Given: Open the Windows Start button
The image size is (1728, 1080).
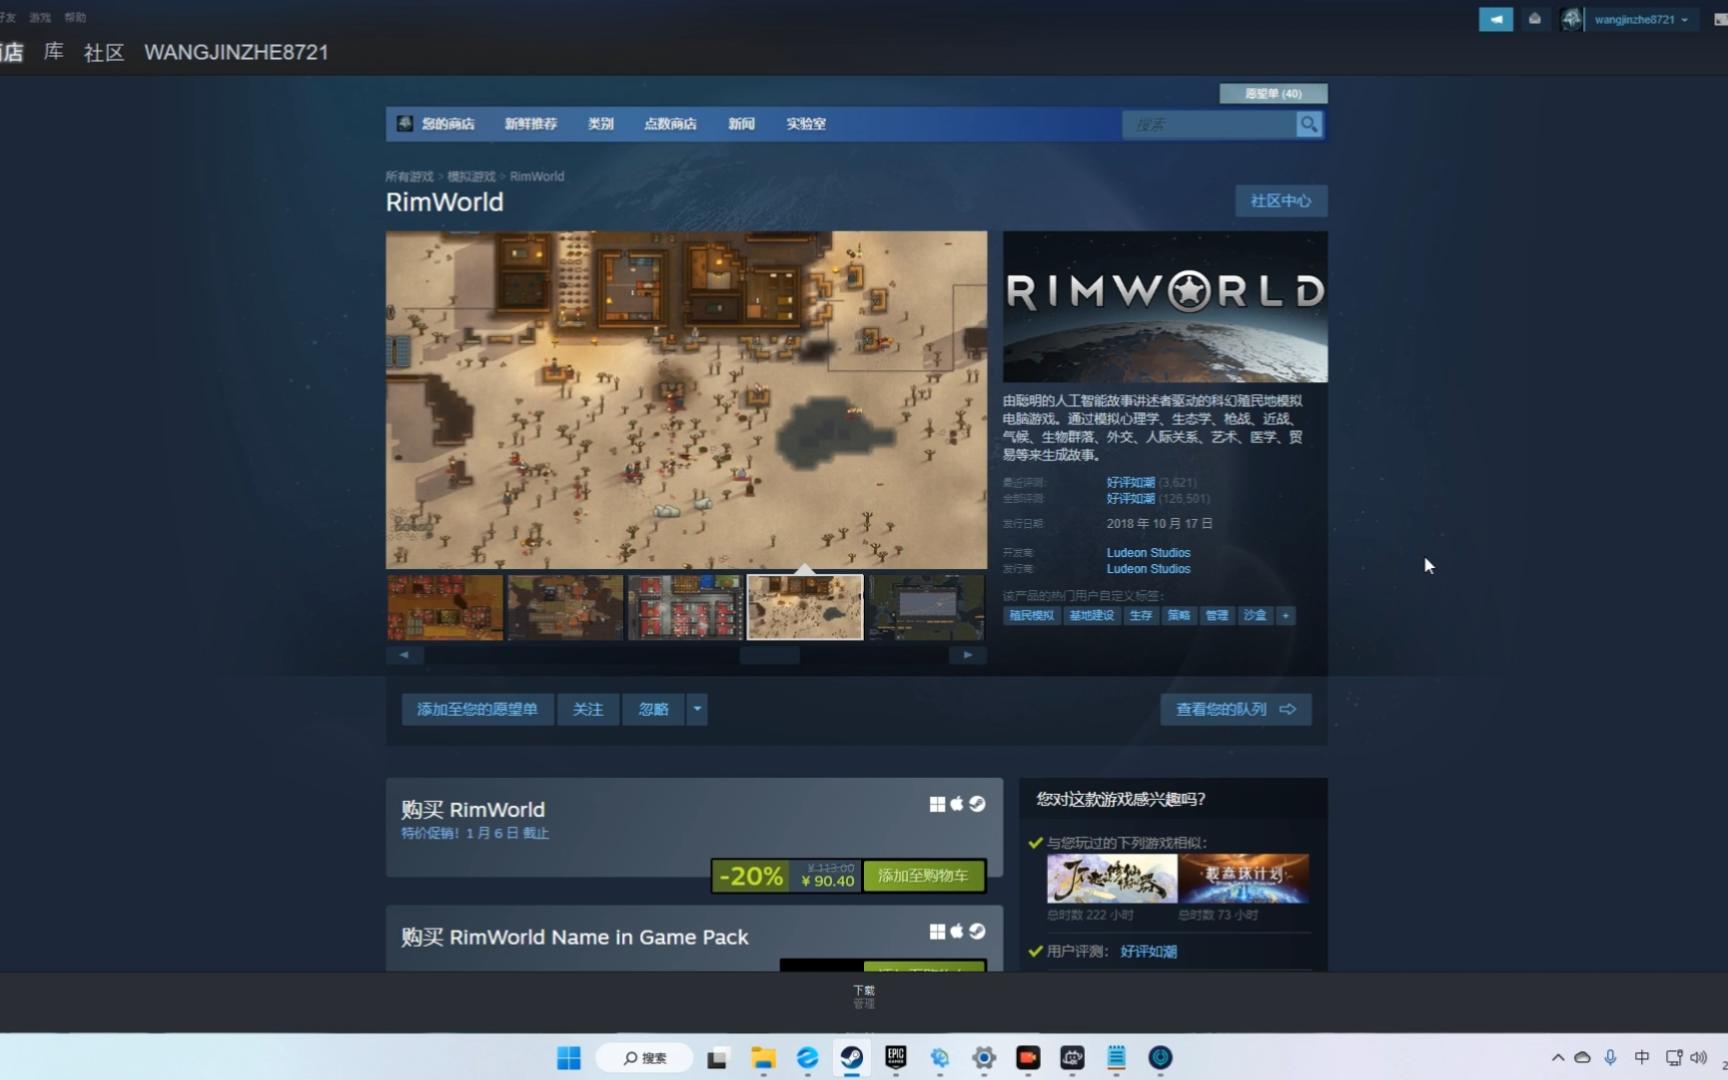Looking at the screenshot, I should pos(569,1058).
